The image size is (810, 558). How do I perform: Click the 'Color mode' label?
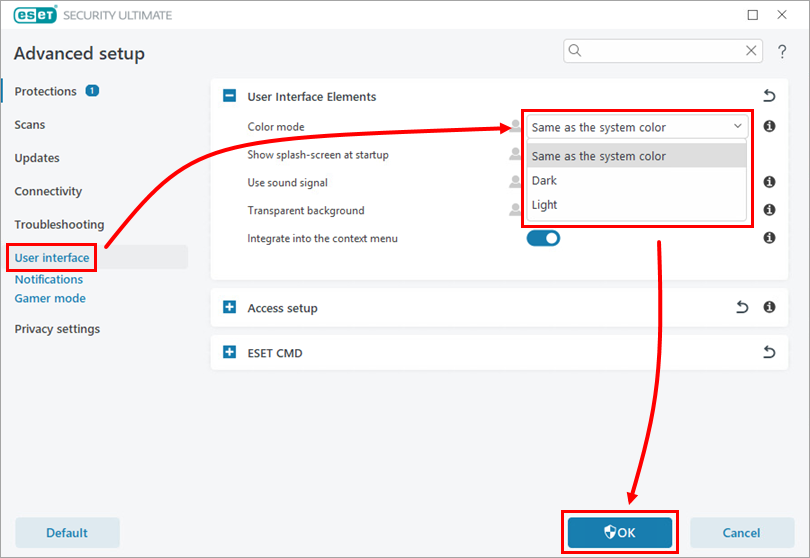click(276, 127)
